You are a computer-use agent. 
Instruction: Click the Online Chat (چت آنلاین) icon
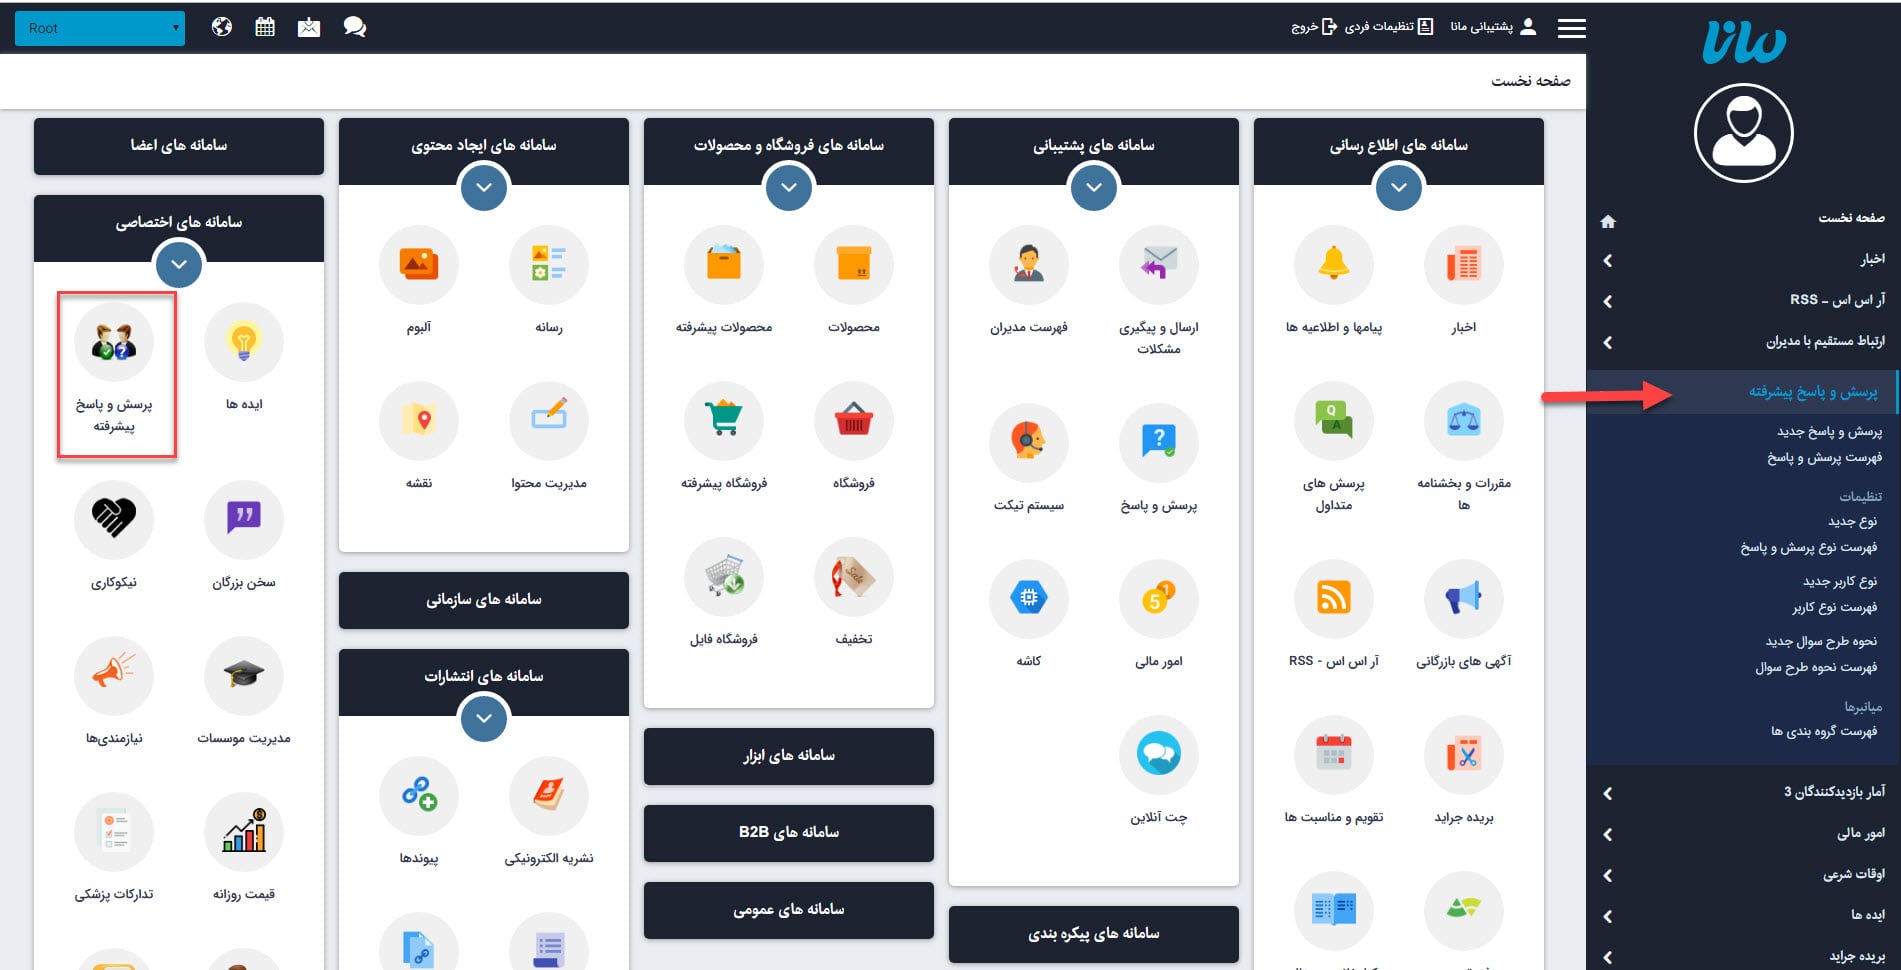[1158, 755]
